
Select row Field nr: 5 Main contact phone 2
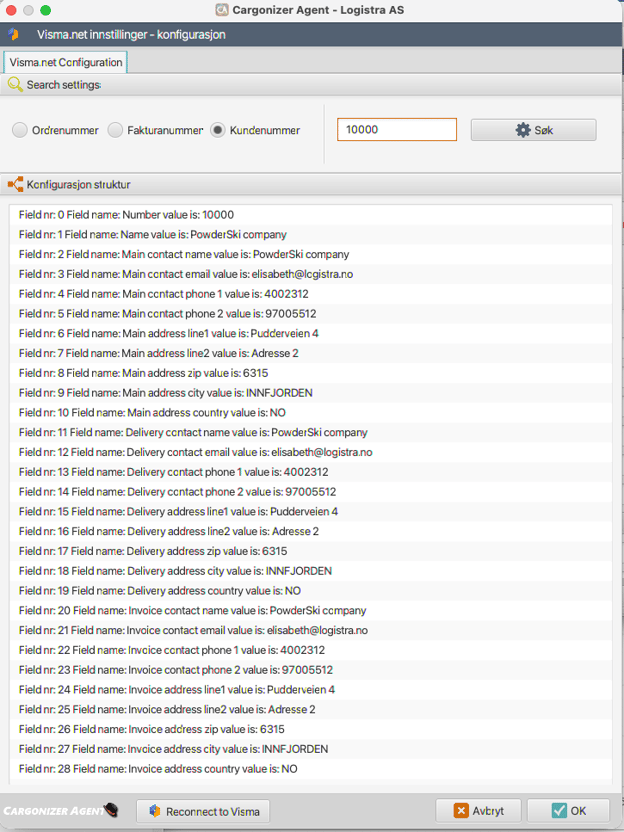click(x=311, y=314)
